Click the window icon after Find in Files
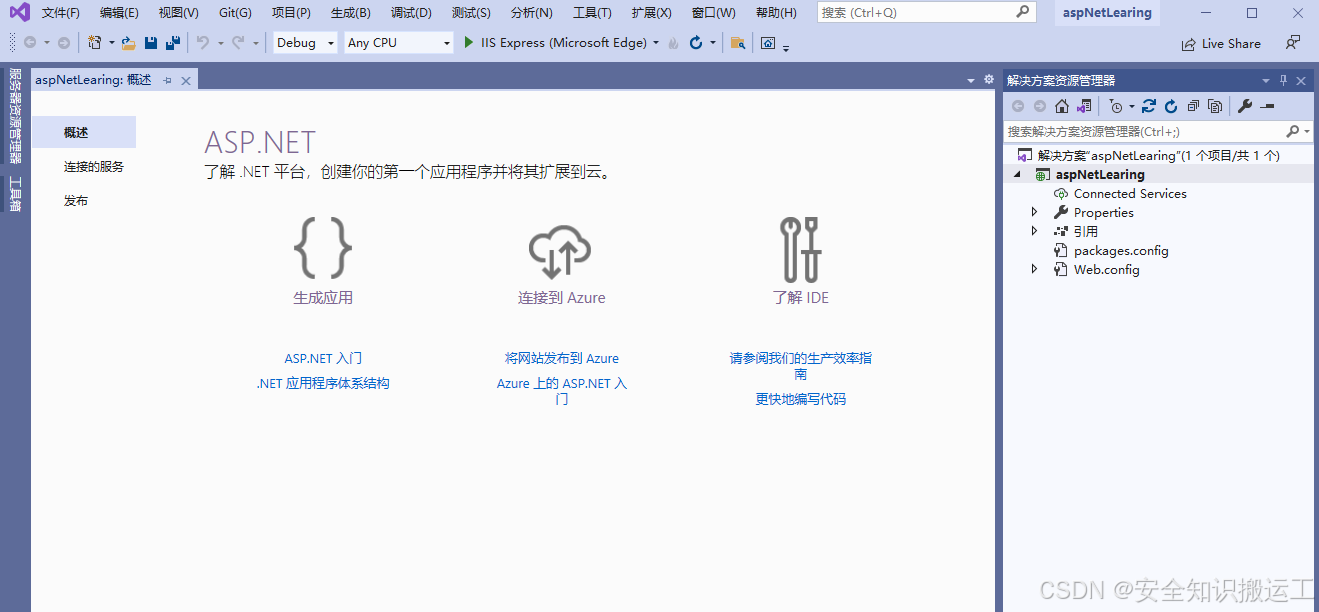This screenshot has width=1319, height=612. click(768, 43)
